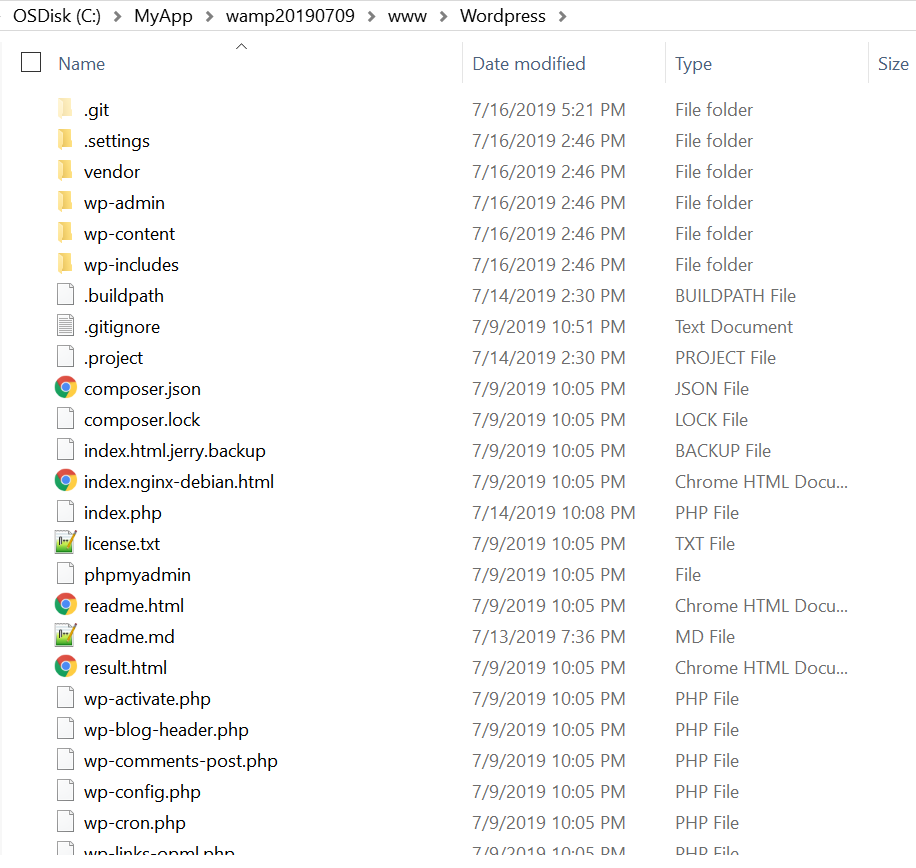
Task: Click the wp-includes folder icon
Action: [65, 263]
